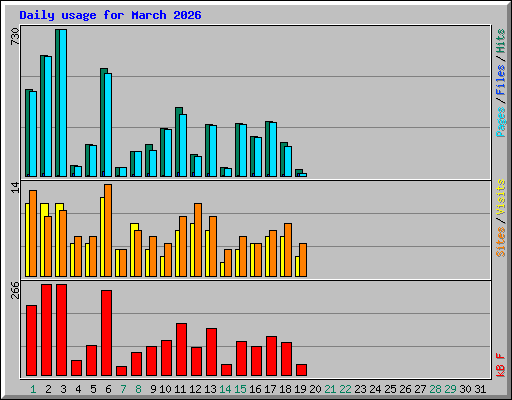This screenshot has width=512, height=400.
Task: Click the tallest cyan pages bar for day 3
Action: click(x=63, y=103)
